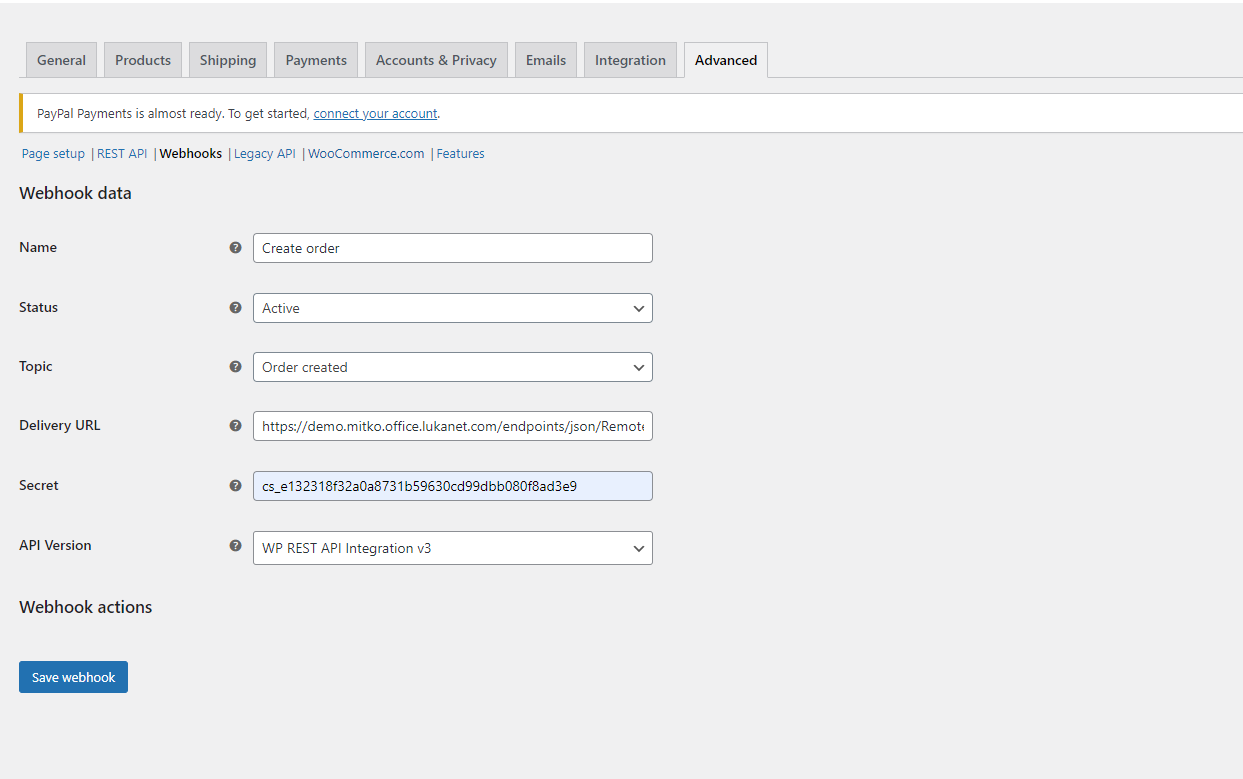1243x779 pixels.
Task: Open the Page setup sub-section link
Action: tap(53, 154)
